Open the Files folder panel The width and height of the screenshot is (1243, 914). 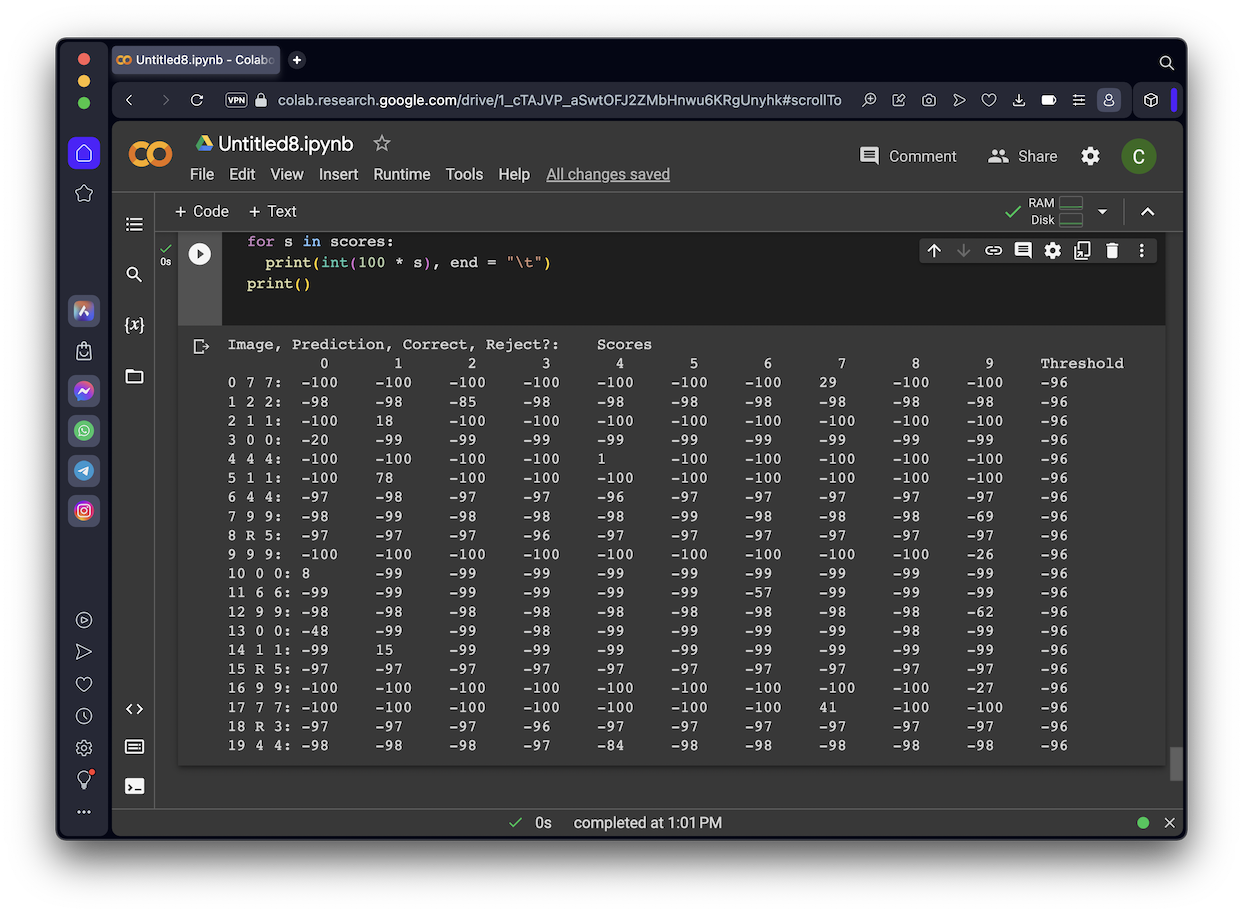(134, 376)
